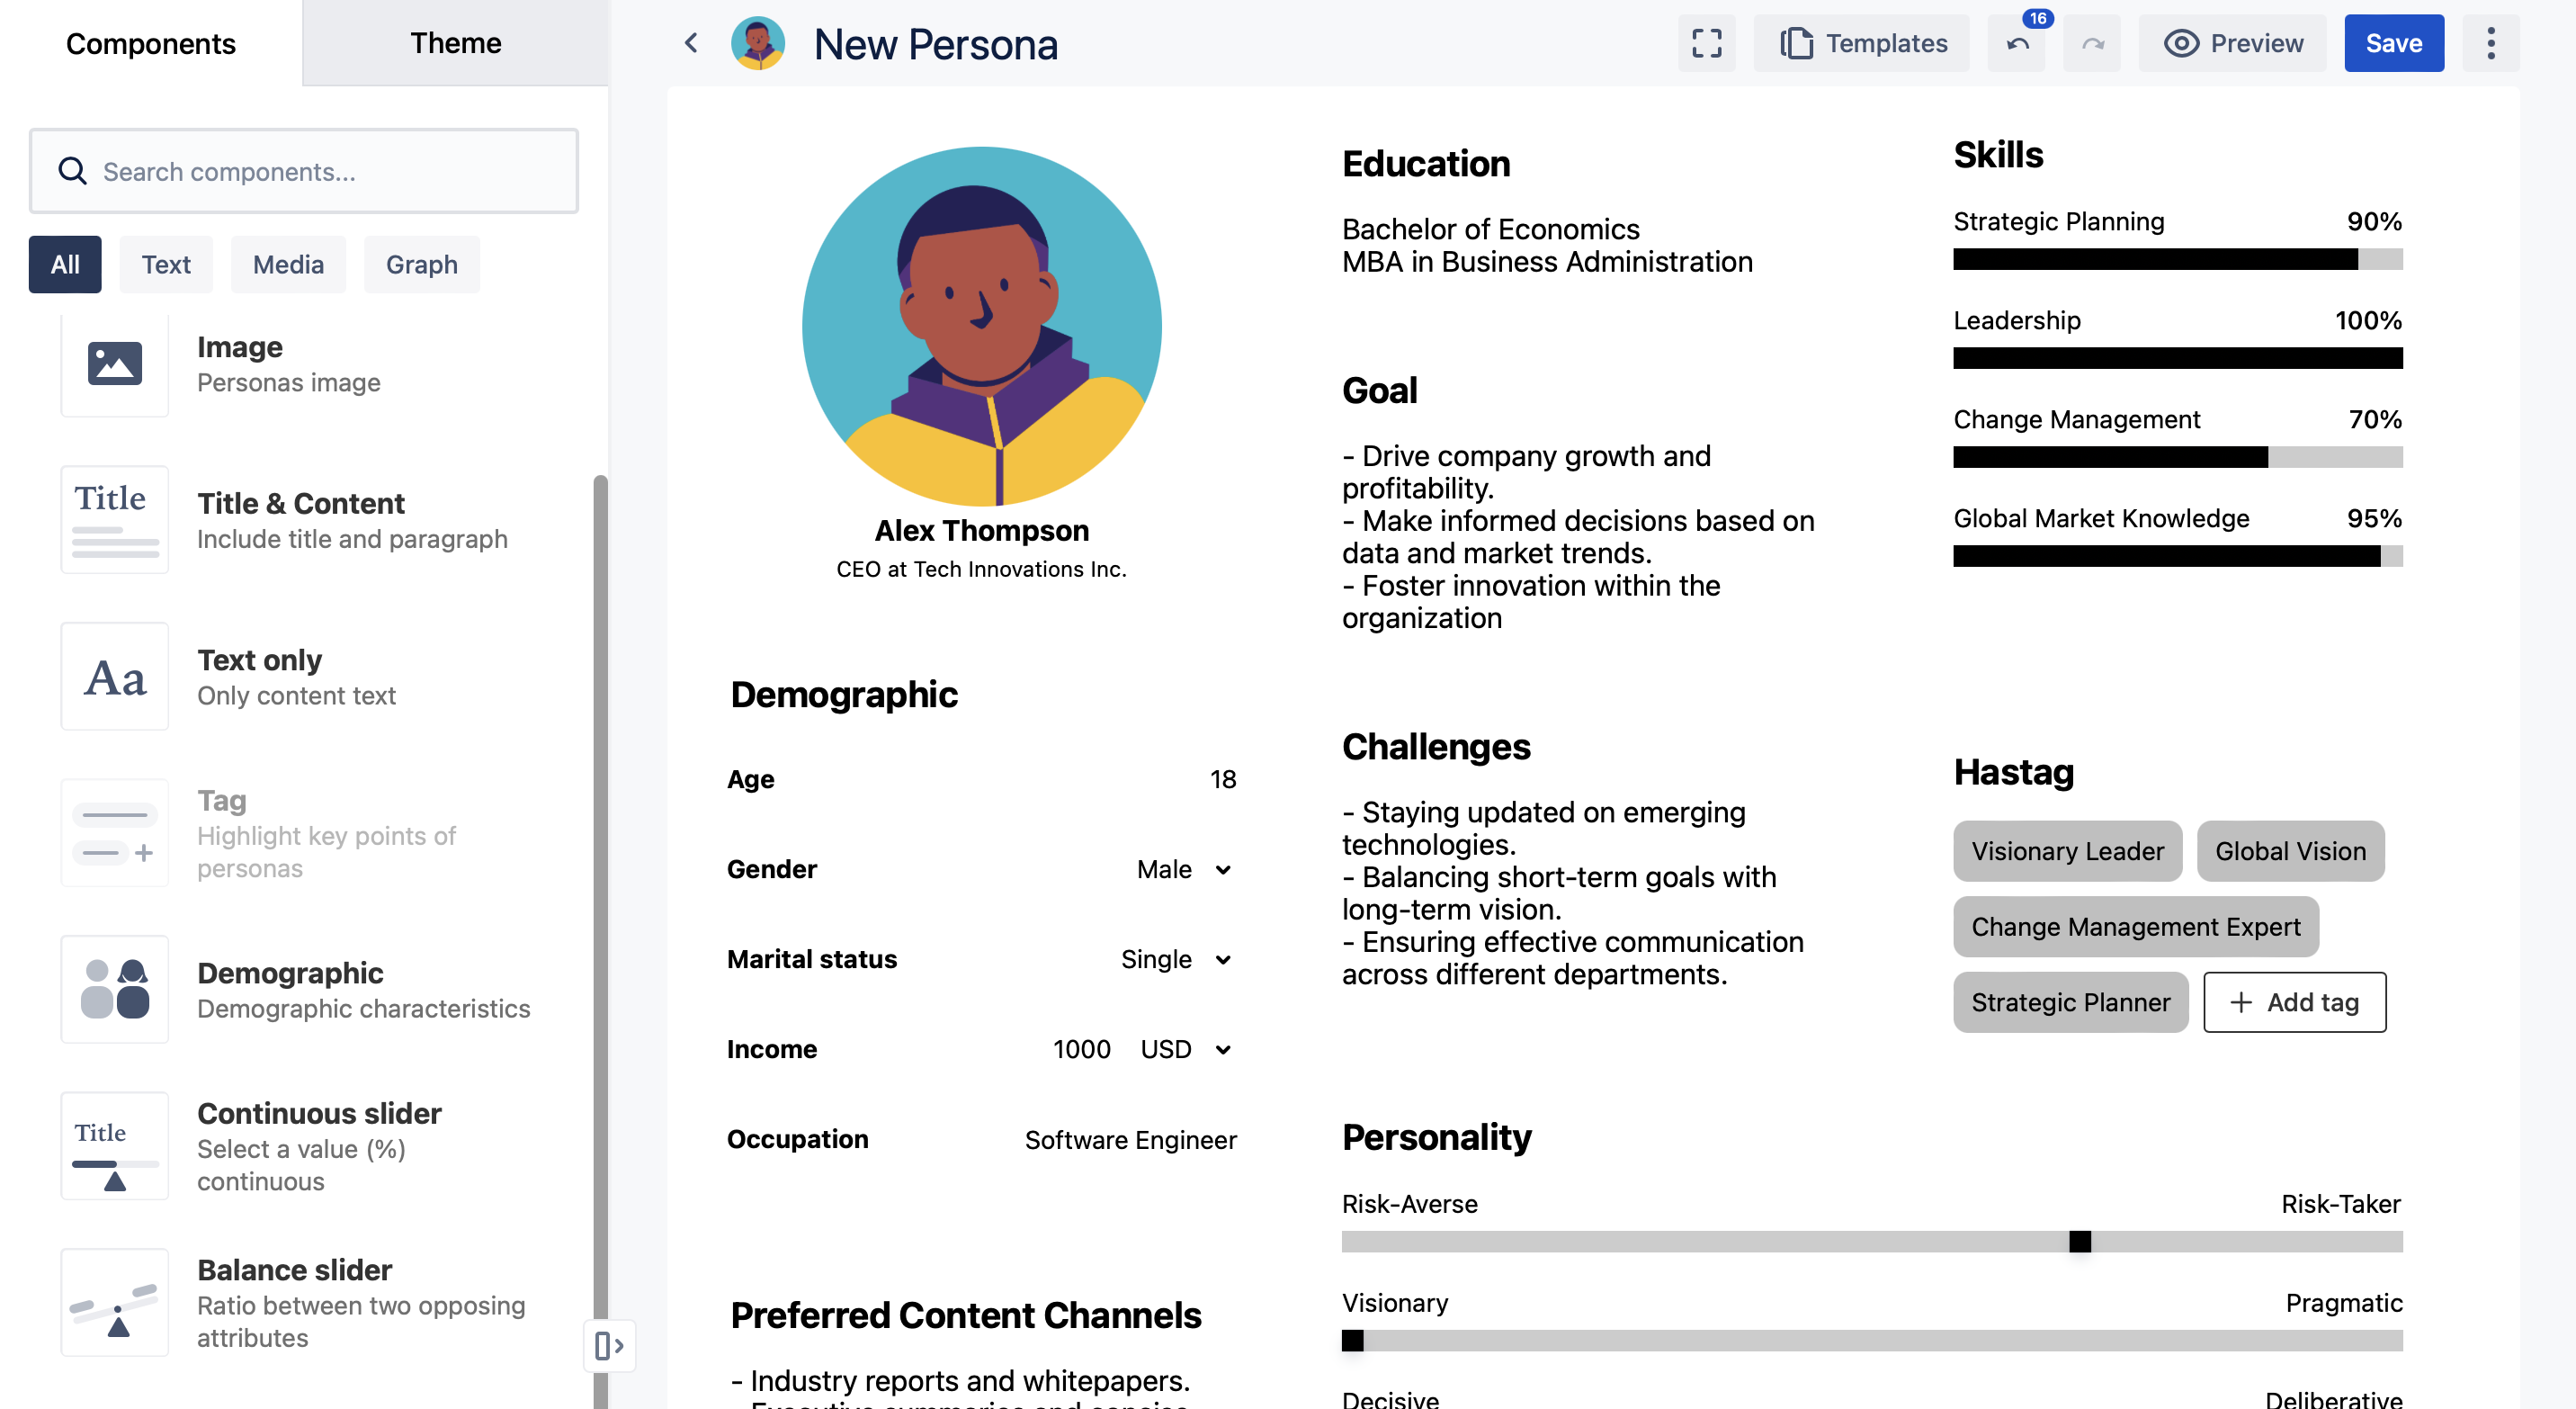Collapse the components sidebar panel
This screenshot has width=2576, height=1409.
[x=608, y=1345]
